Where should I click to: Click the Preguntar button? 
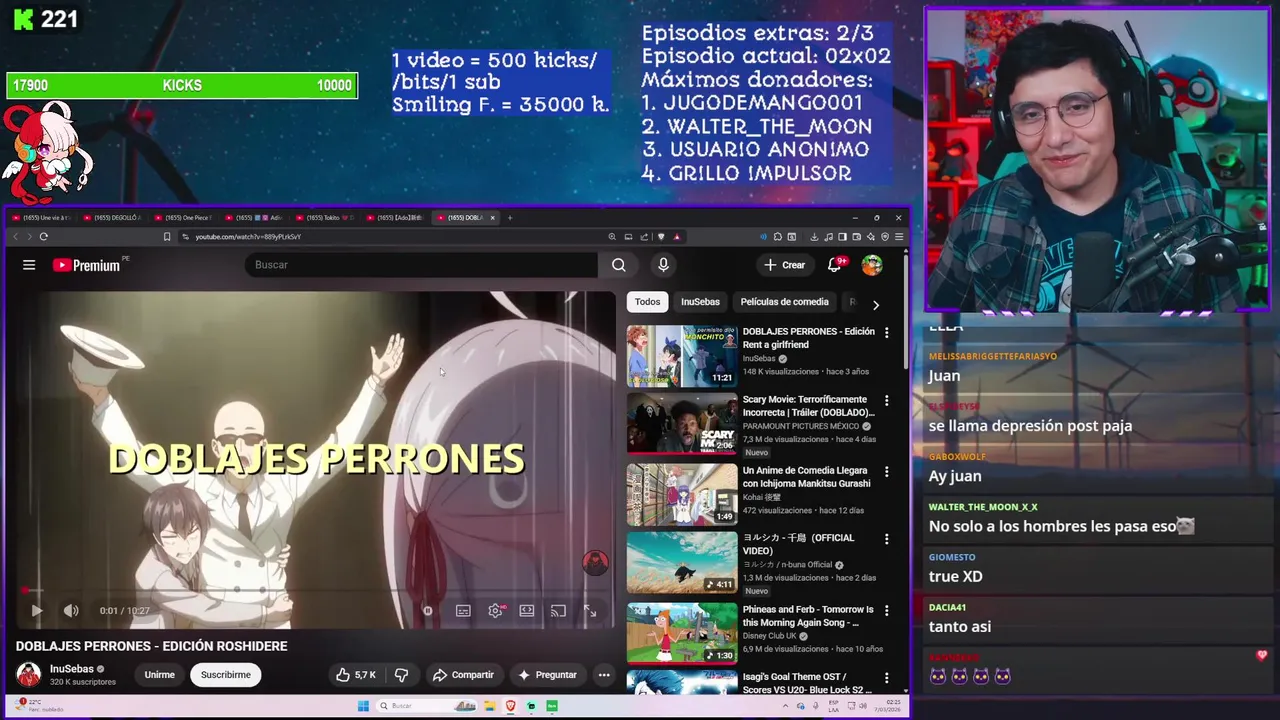pyautogui.click(x=546, y=675)
